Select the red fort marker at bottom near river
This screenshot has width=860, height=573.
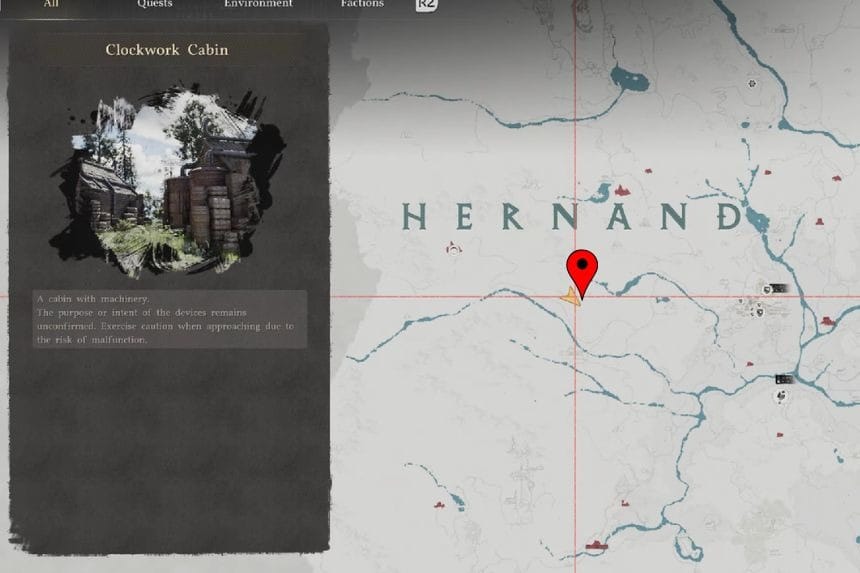tap(597, 544)
